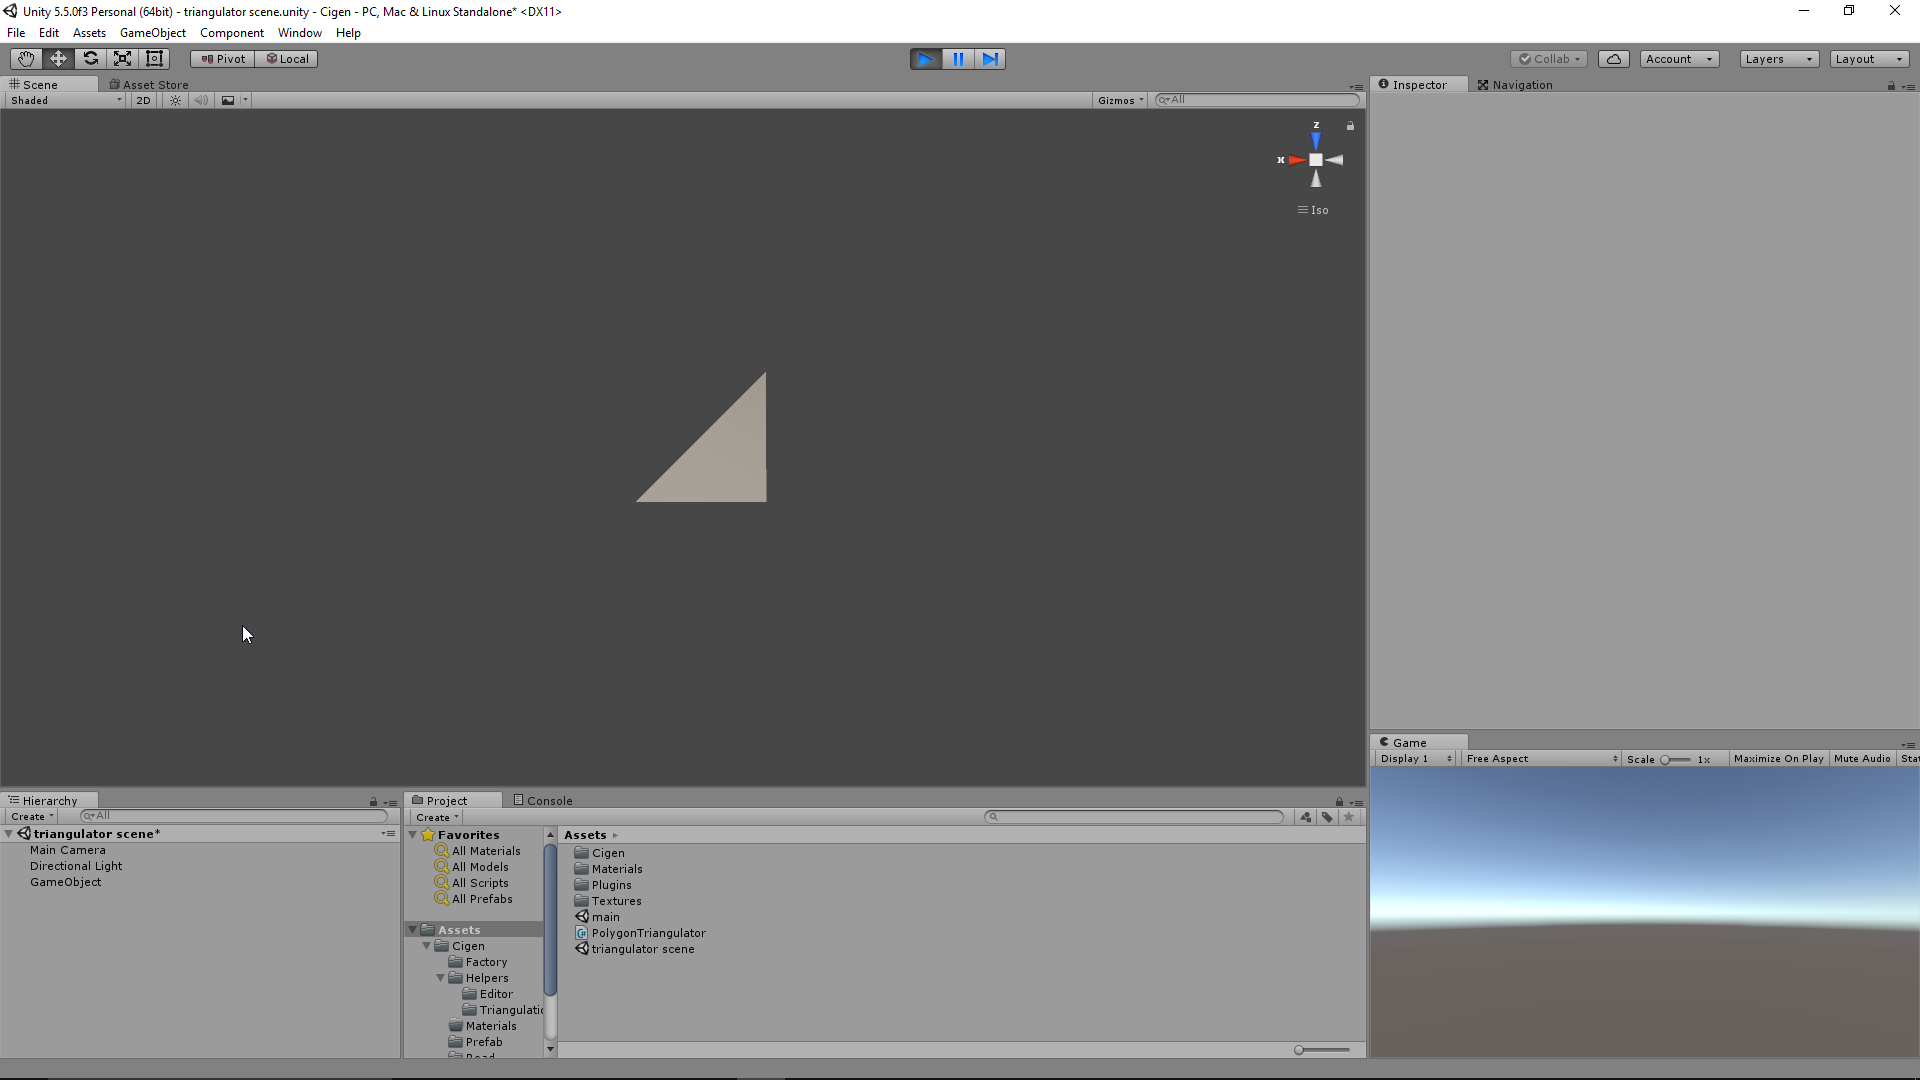The width and height of the screenshot is (1920, 1080).
Task: Select All Materials favorite
Action: (x=478, y=851)
